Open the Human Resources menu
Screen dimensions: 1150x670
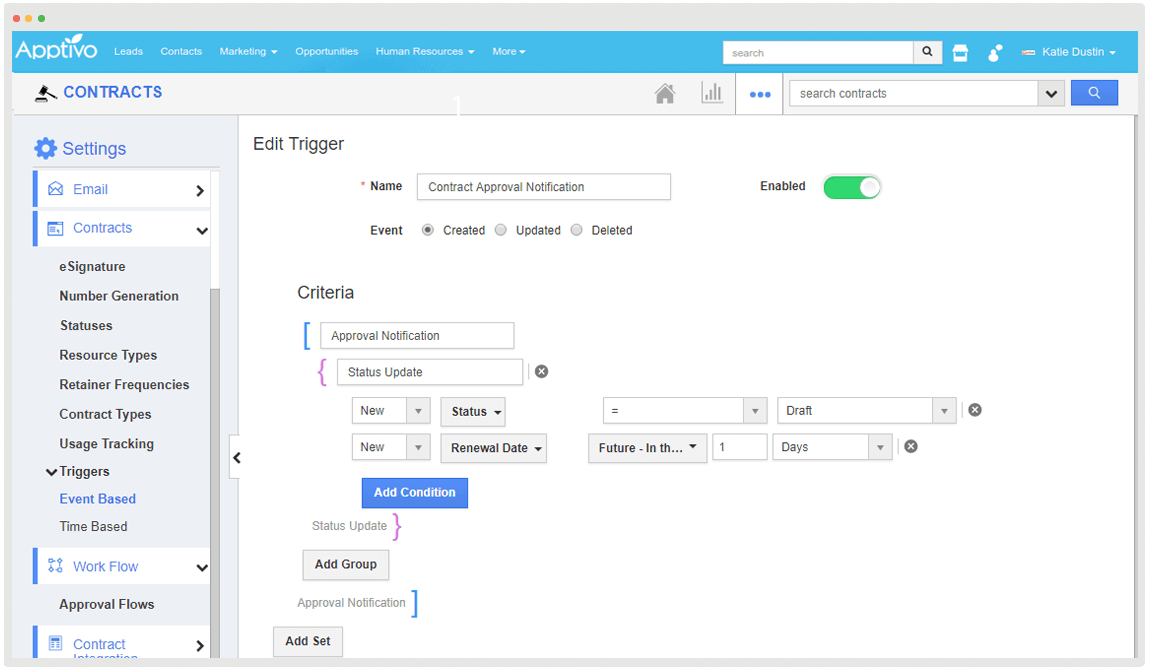click(424, 52)
